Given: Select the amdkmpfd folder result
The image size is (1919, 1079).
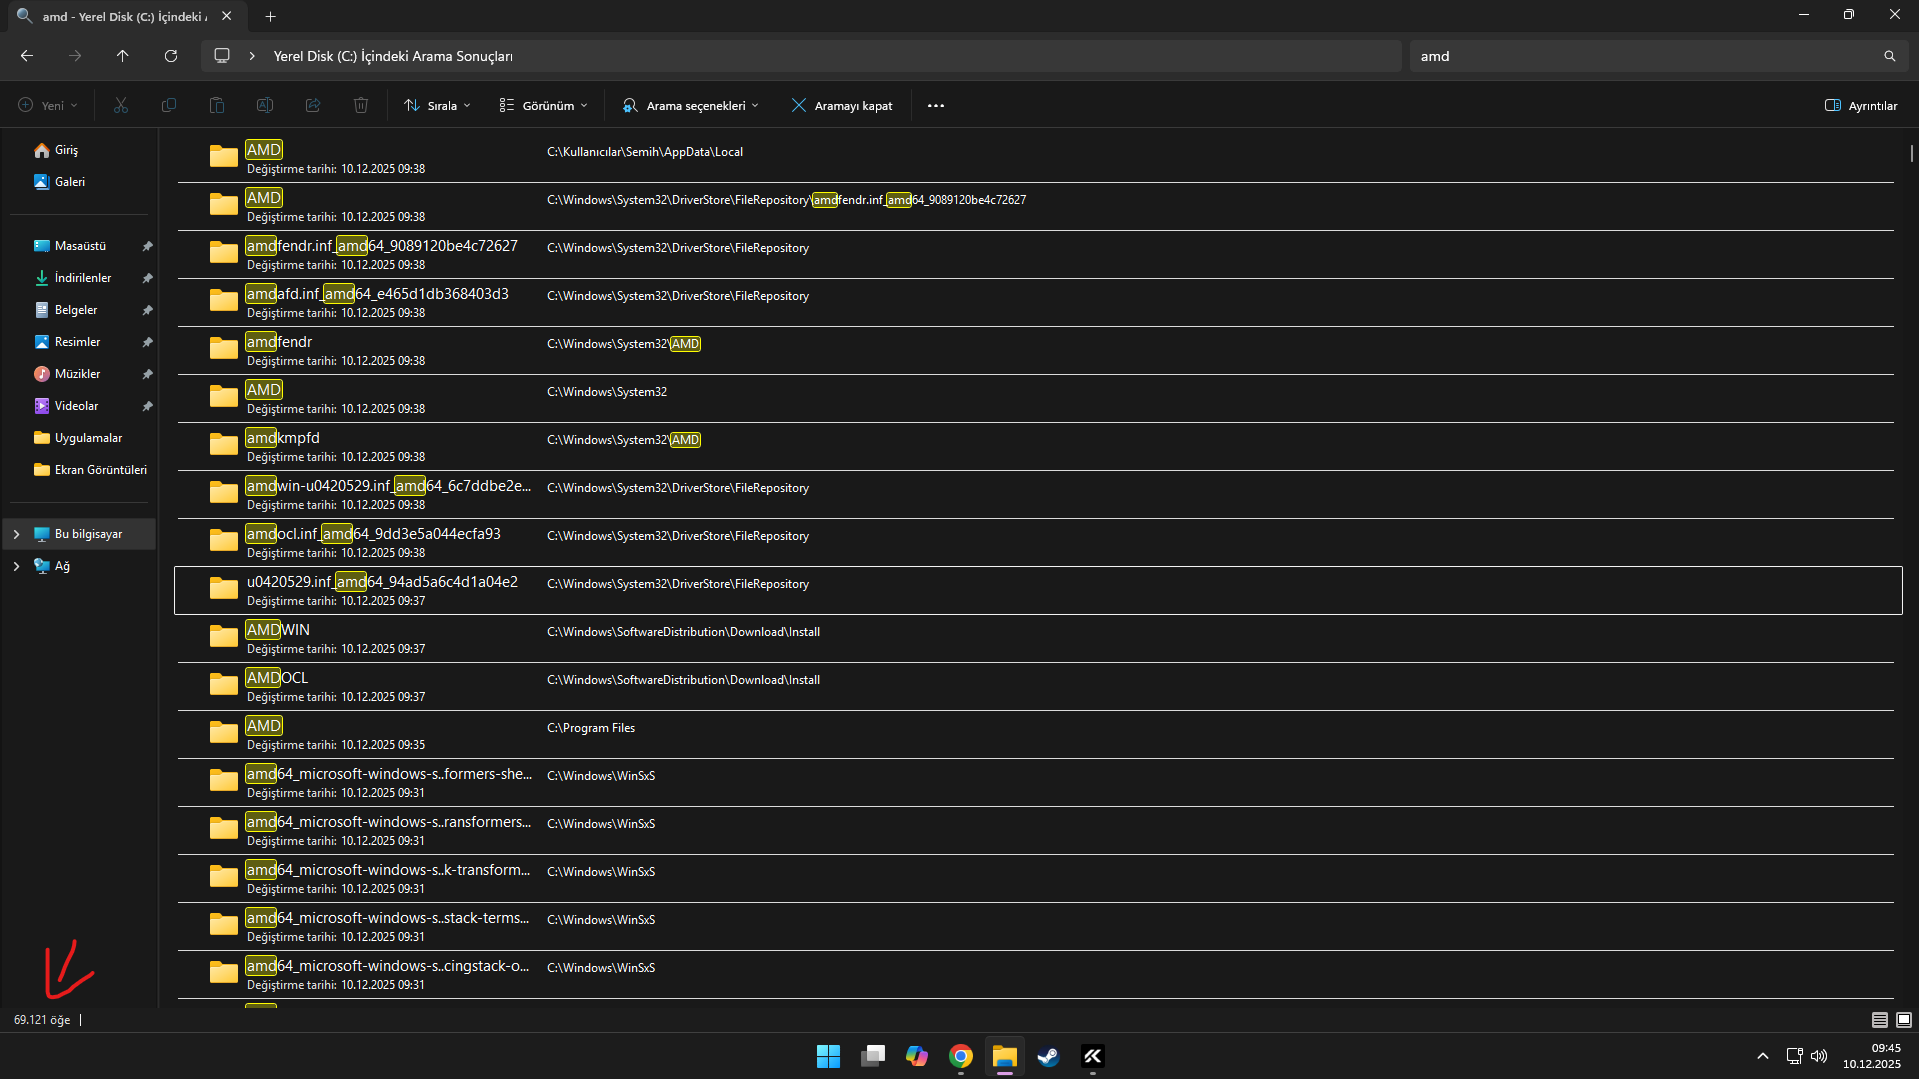Looking at the screenshot, I should click(x=1038, y=447).
